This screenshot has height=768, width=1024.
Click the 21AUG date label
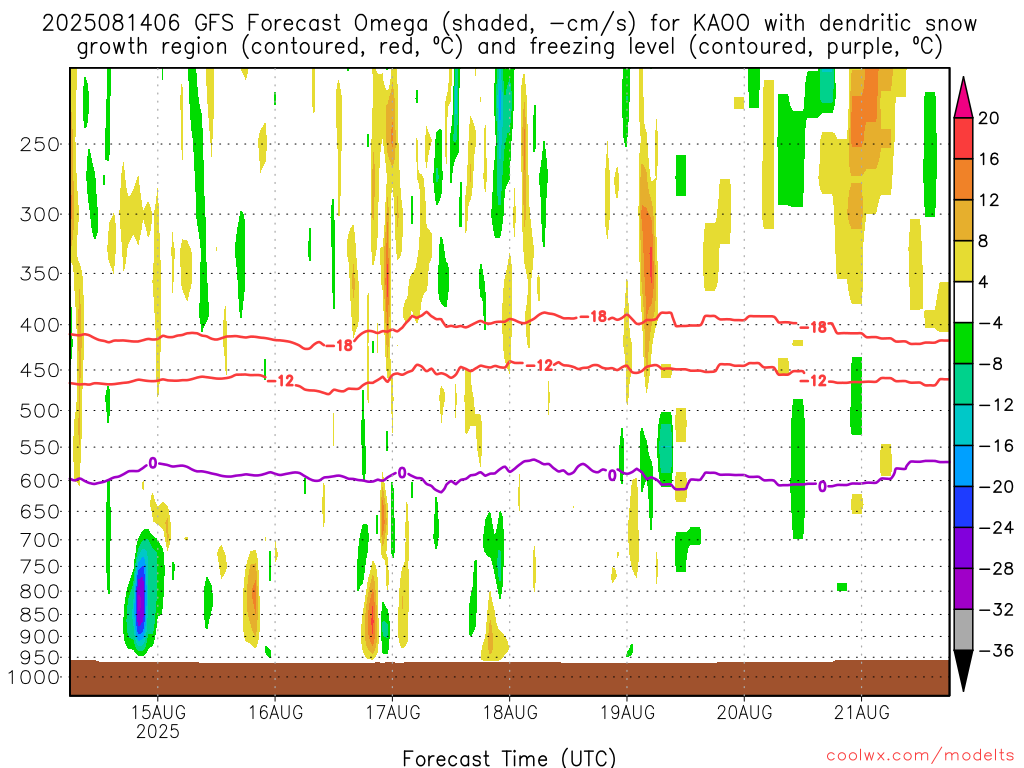pos(861,712)
